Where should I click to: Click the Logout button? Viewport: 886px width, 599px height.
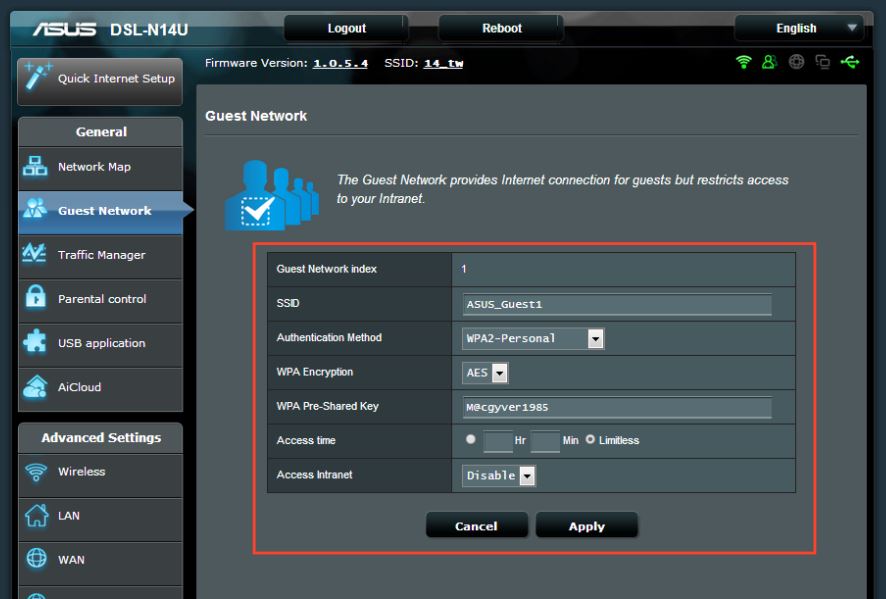pyautogui.click(x=346, y=28)
